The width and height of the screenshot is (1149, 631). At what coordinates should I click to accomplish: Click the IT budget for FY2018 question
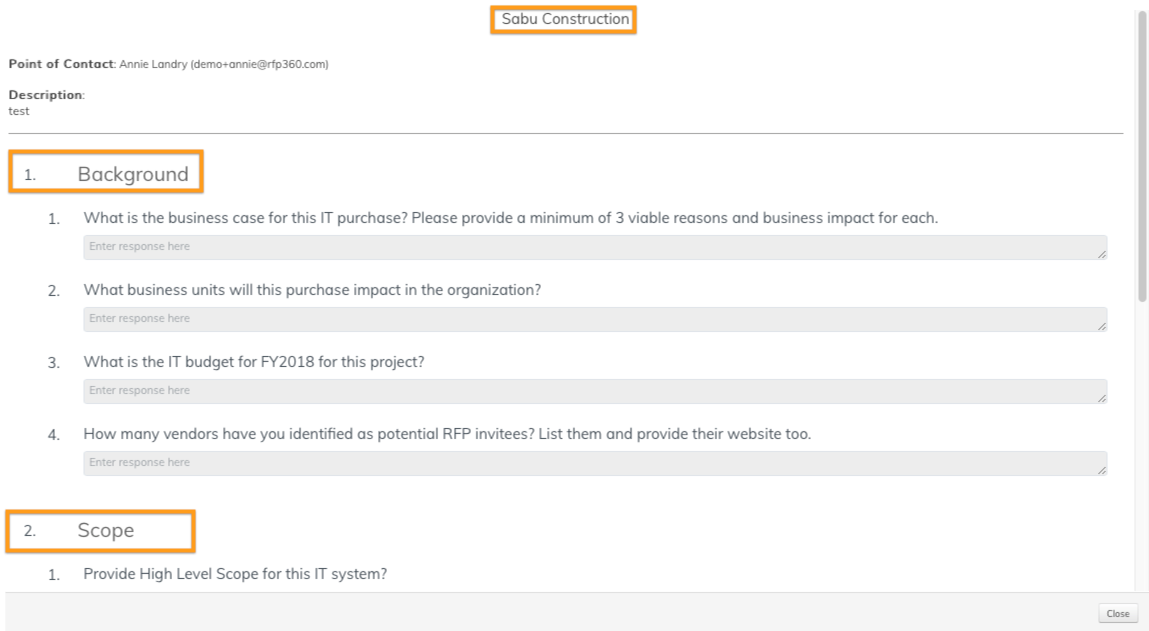pyautogui.click(x=254, y=362)
